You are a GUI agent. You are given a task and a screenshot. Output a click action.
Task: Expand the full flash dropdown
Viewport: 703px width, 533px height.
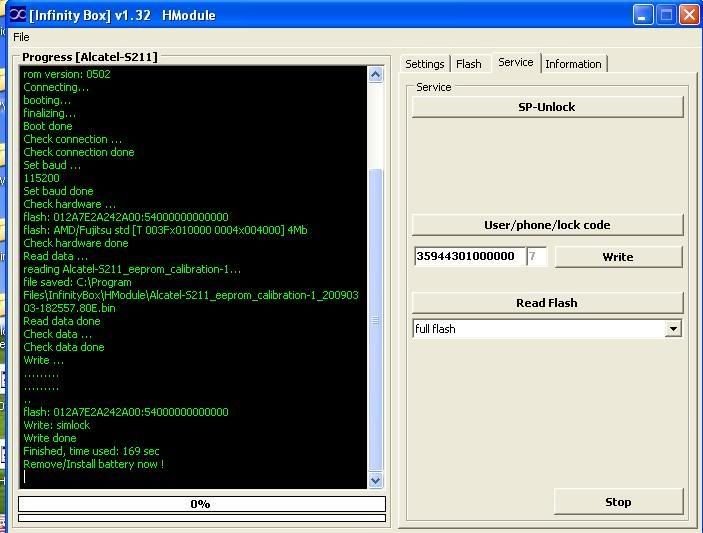(x=673, y=329)
